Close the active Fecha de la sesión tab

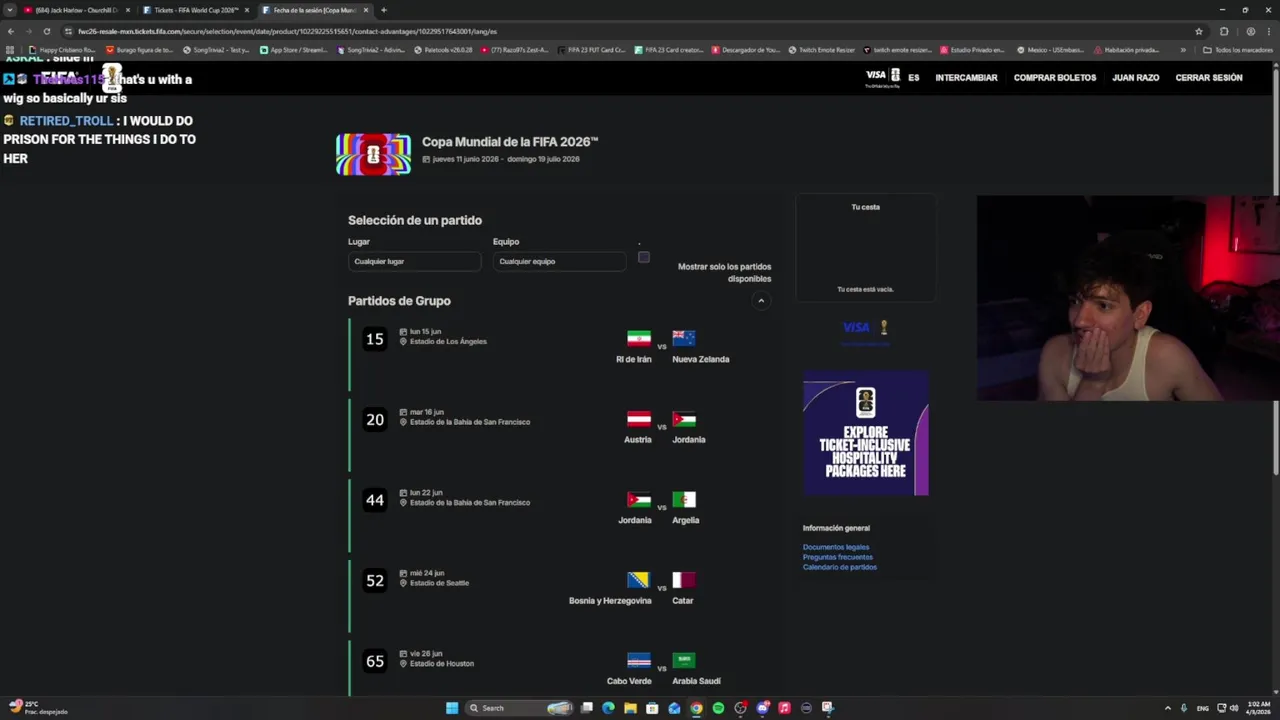(366, 10)
